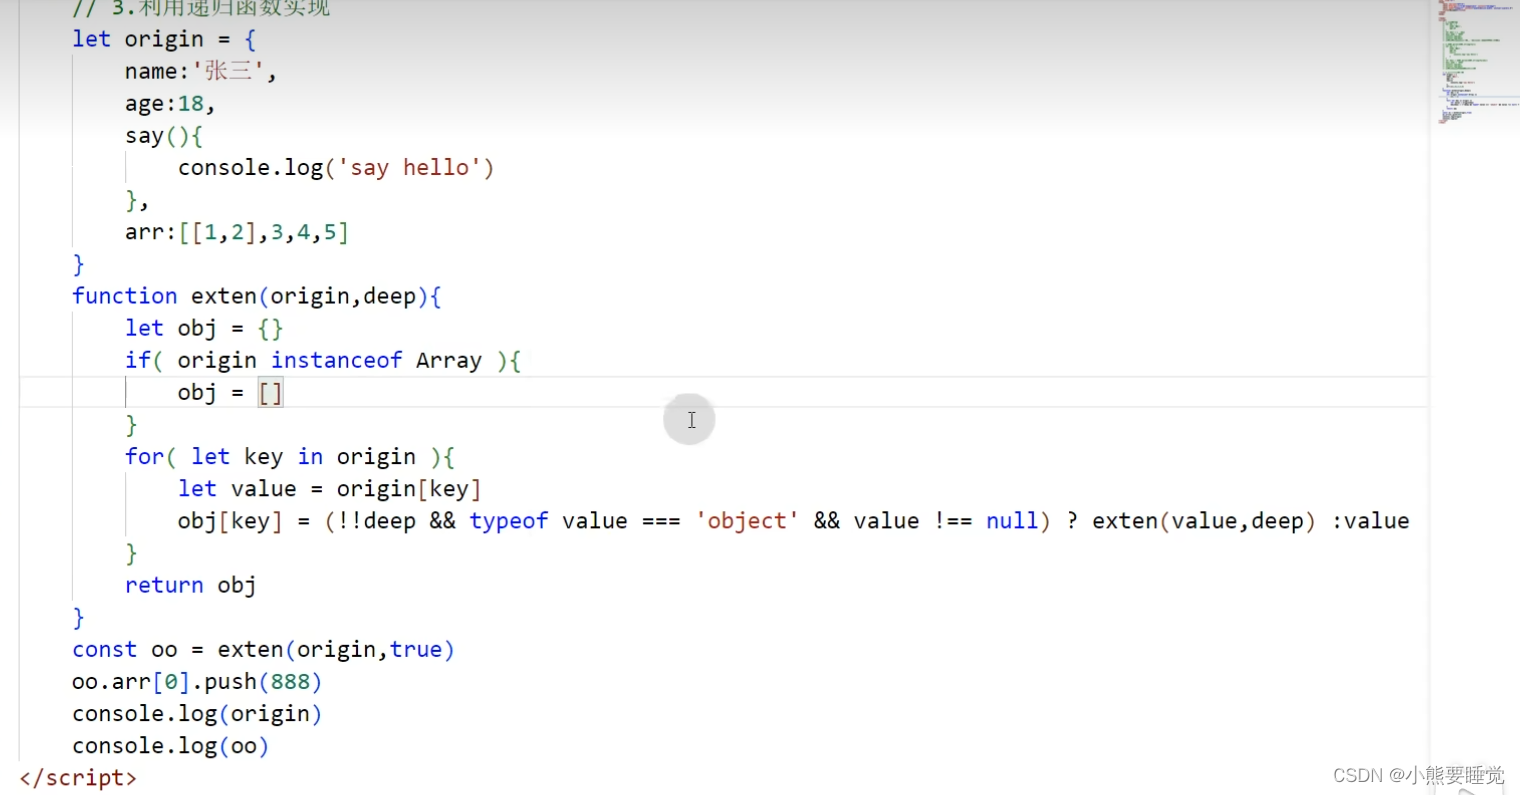Image resolution: width=1520 pixels, height=795 pixels.
Task: Click the 'let origin = {' declaration line
Action: [164, 39]
